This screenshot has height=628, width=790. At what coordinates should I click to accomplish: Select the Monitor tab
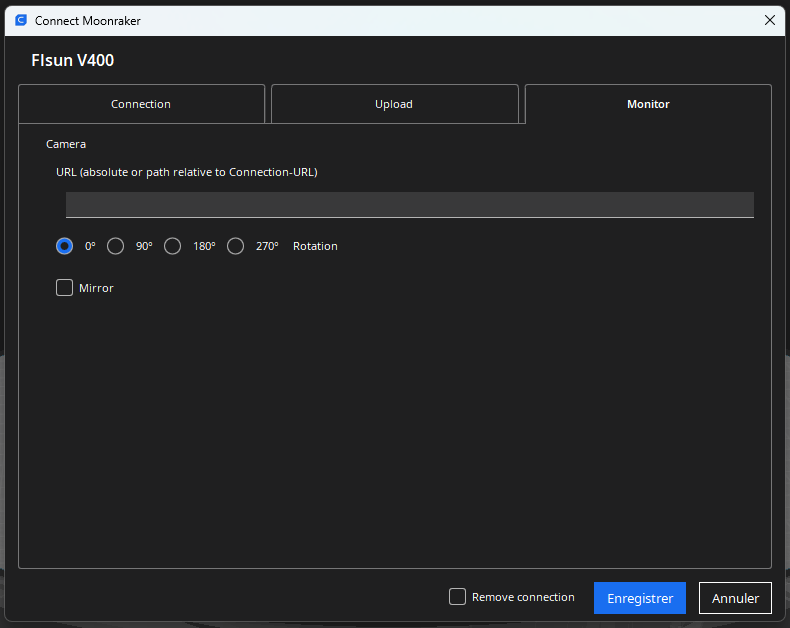(x=648, y=104)
